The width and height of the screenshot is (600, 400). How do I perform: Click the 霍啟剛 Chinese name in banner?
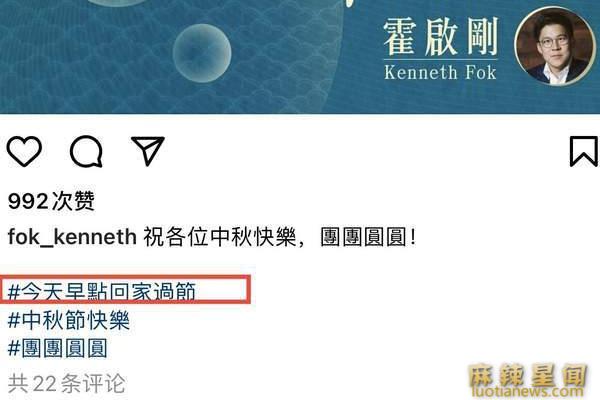(440, 37)
